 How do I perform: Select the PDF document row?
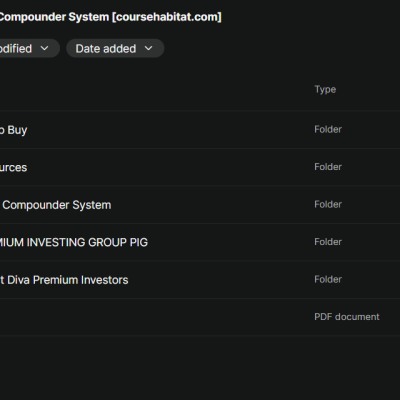click(200, 317)
